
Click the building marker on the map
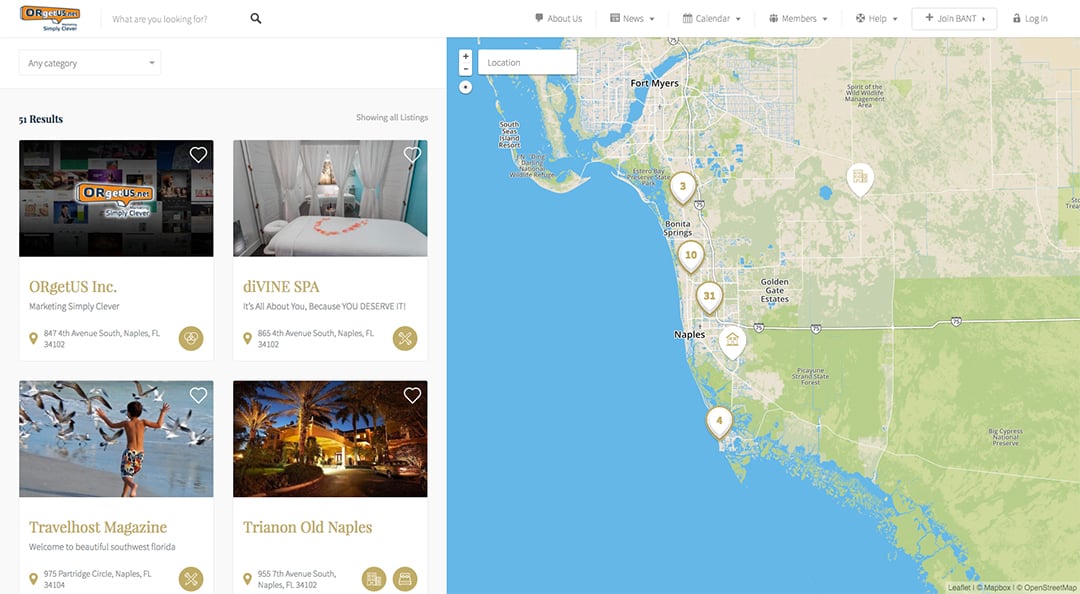(860, 178)
